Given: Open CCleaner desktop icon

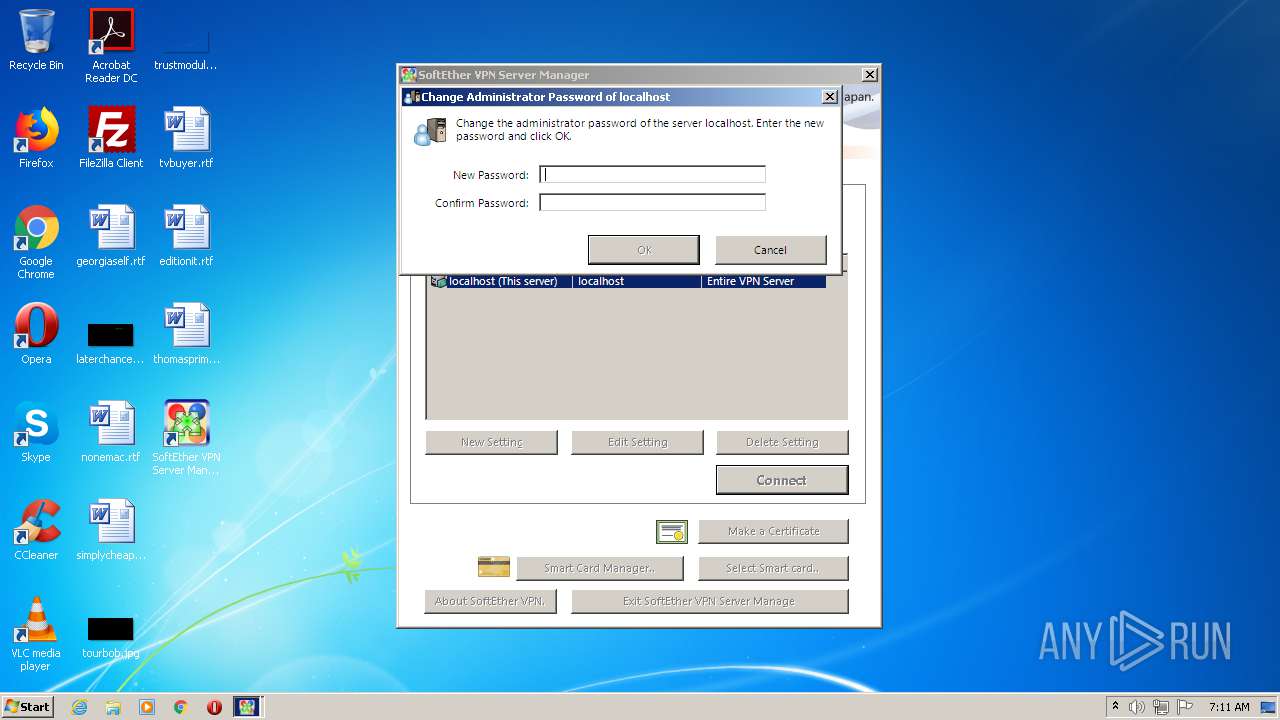Looking at the screenshot, I should click(36, 530).
